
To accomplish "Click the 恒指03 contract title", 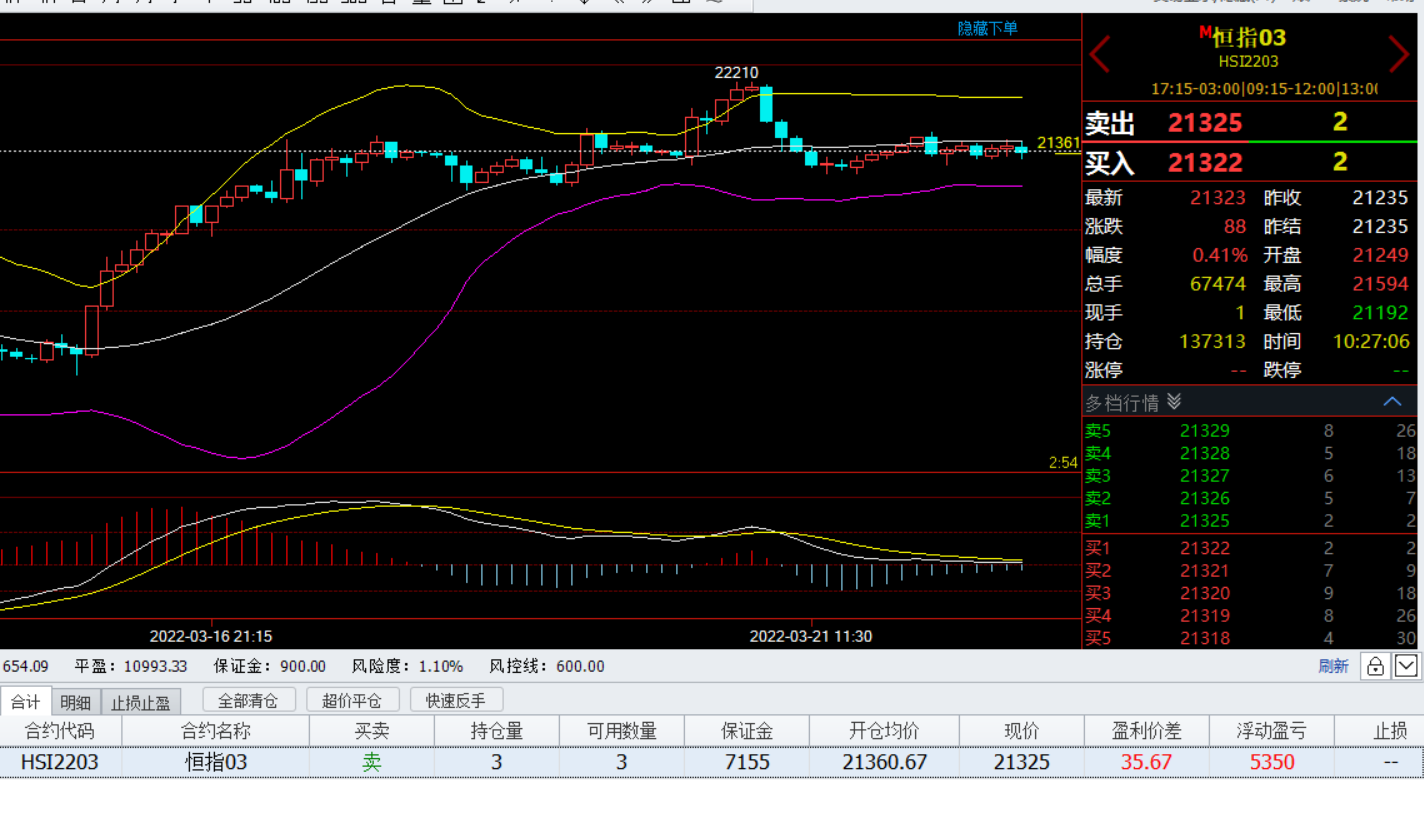I will [1249, 38].
